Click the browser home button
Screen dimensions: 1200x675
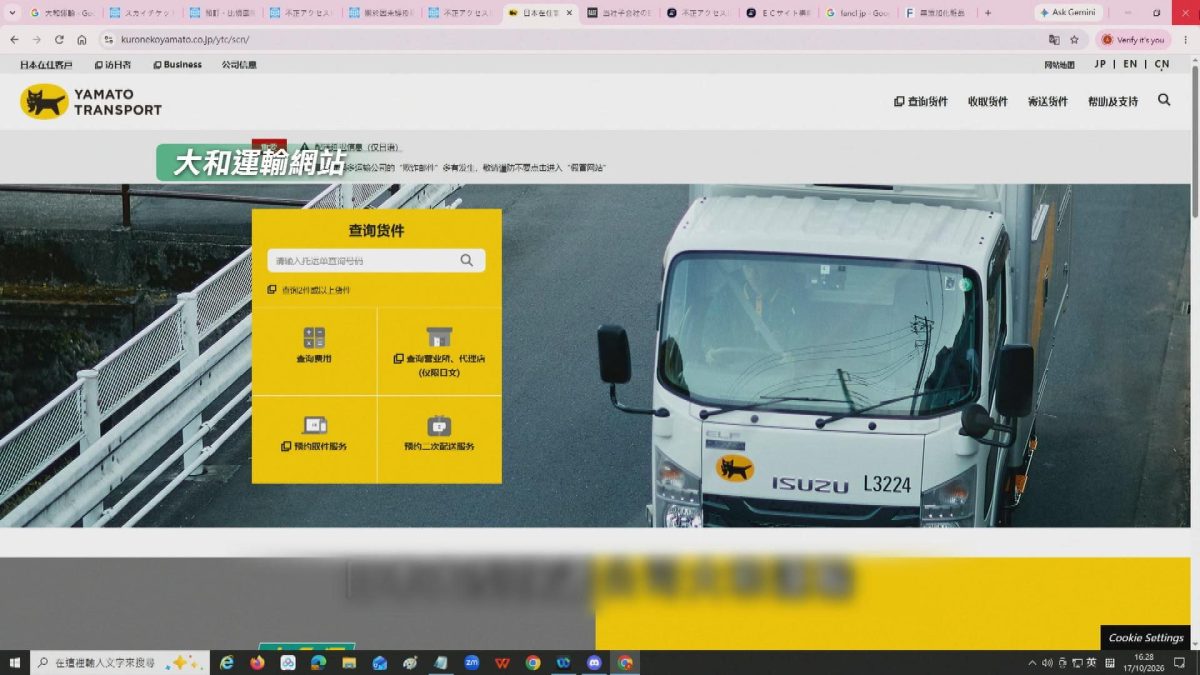[82, 40]
